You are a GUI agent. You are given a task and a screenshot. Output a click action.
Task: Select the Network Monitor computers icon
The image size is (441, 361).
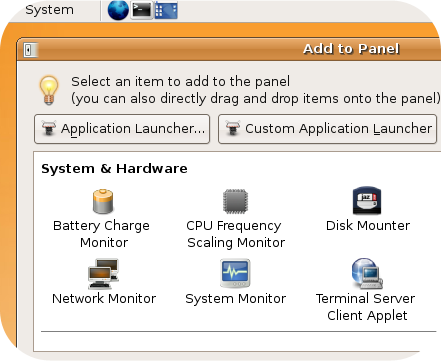point(103,274)
